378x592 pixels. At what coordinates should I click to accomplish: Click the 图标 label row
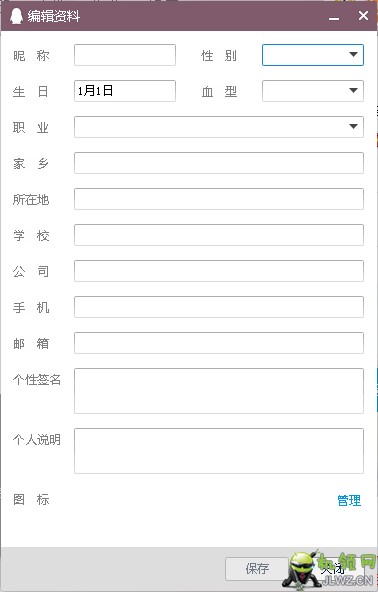pos(31,499)
